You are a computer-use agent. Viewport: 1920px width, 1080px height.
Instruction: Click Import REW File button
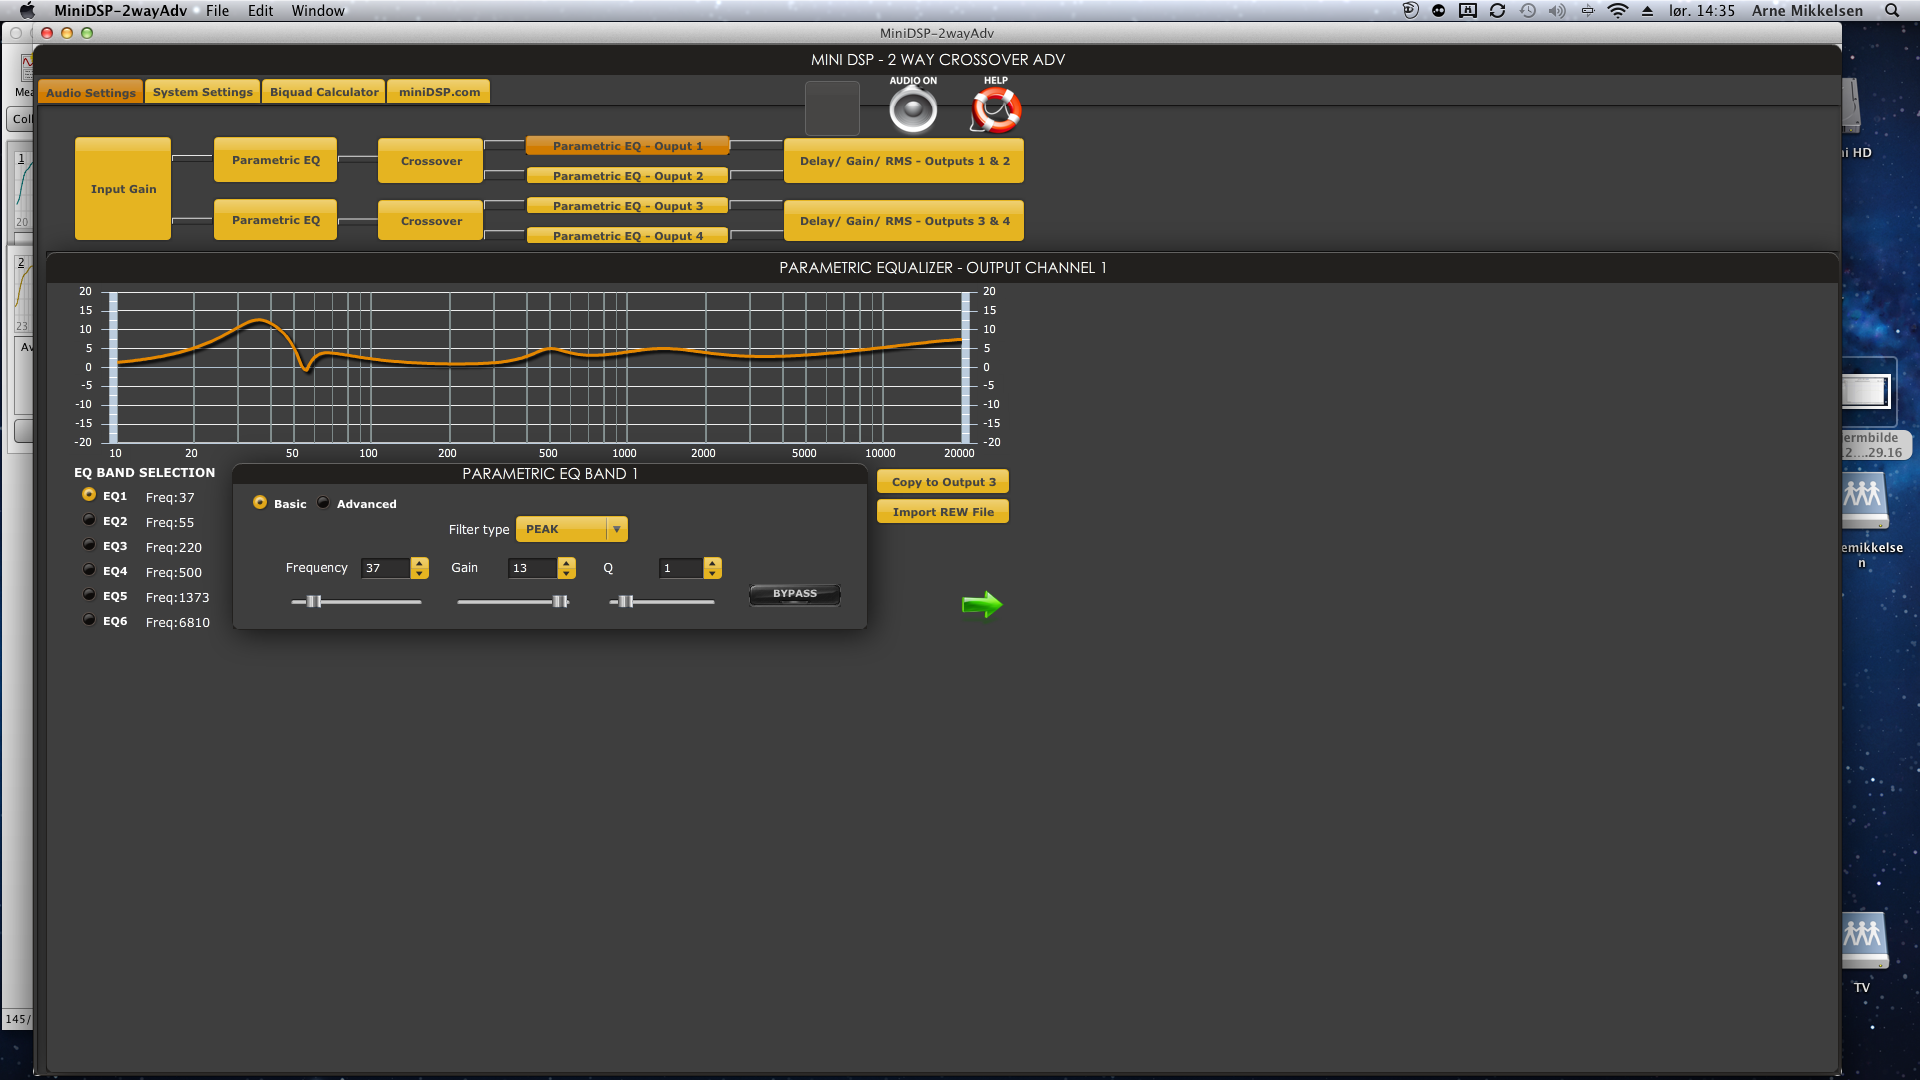tap(943, 511)
